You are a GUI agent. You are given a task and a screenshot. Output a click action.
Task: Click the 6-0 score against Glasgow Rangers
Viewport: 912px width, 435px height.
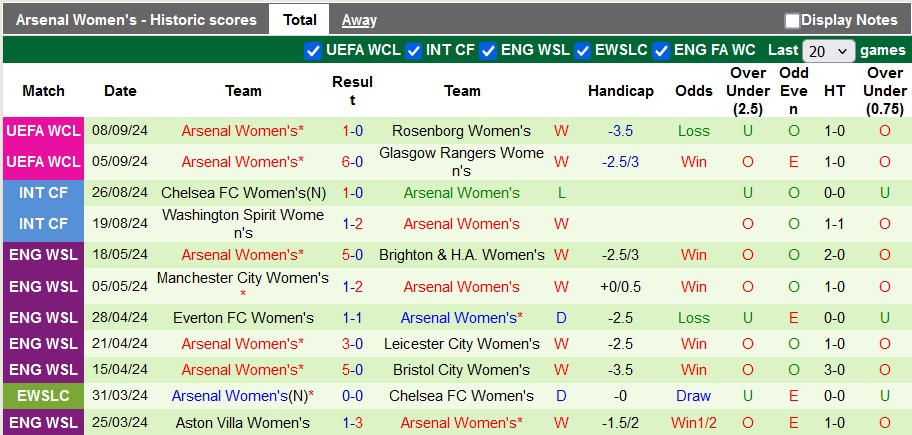point(352,162)
